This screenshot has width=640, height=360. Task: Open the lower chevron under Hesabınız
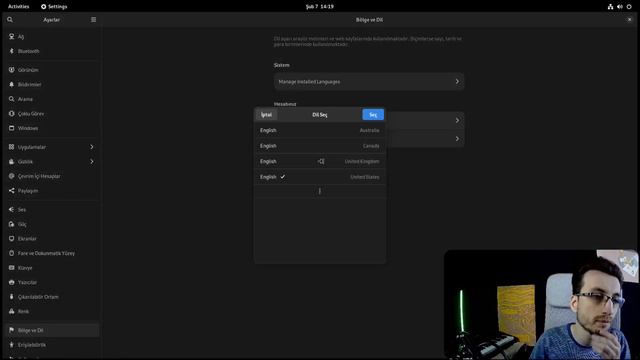(457, 139)
